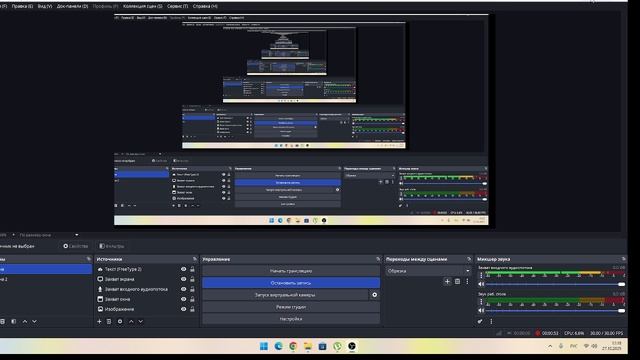Click the red recording indicator in status bar
The height and width of the screenshot is (360, 640).
pos(538,333)
